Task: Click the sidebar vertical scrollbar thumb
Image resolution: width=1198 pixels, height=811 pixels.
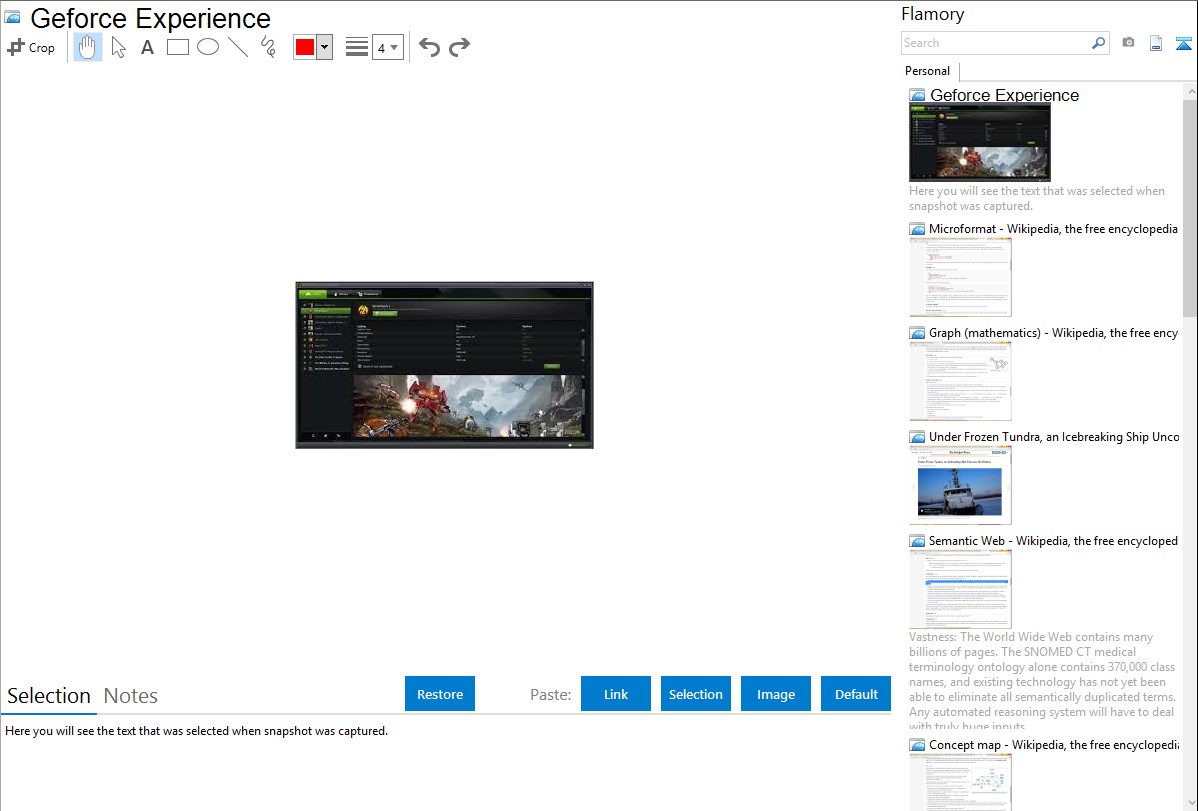Action: (x=1190, y=208)
